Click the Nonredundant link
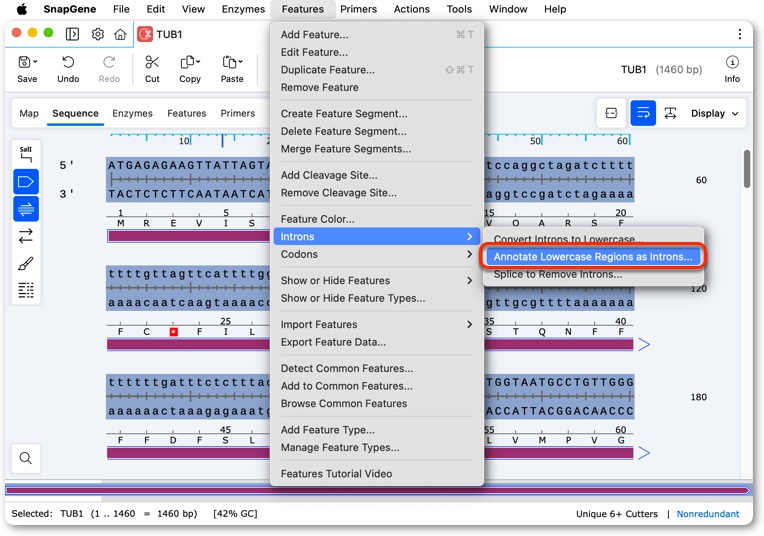Screen dimensions: 764x536 (707, 514)
